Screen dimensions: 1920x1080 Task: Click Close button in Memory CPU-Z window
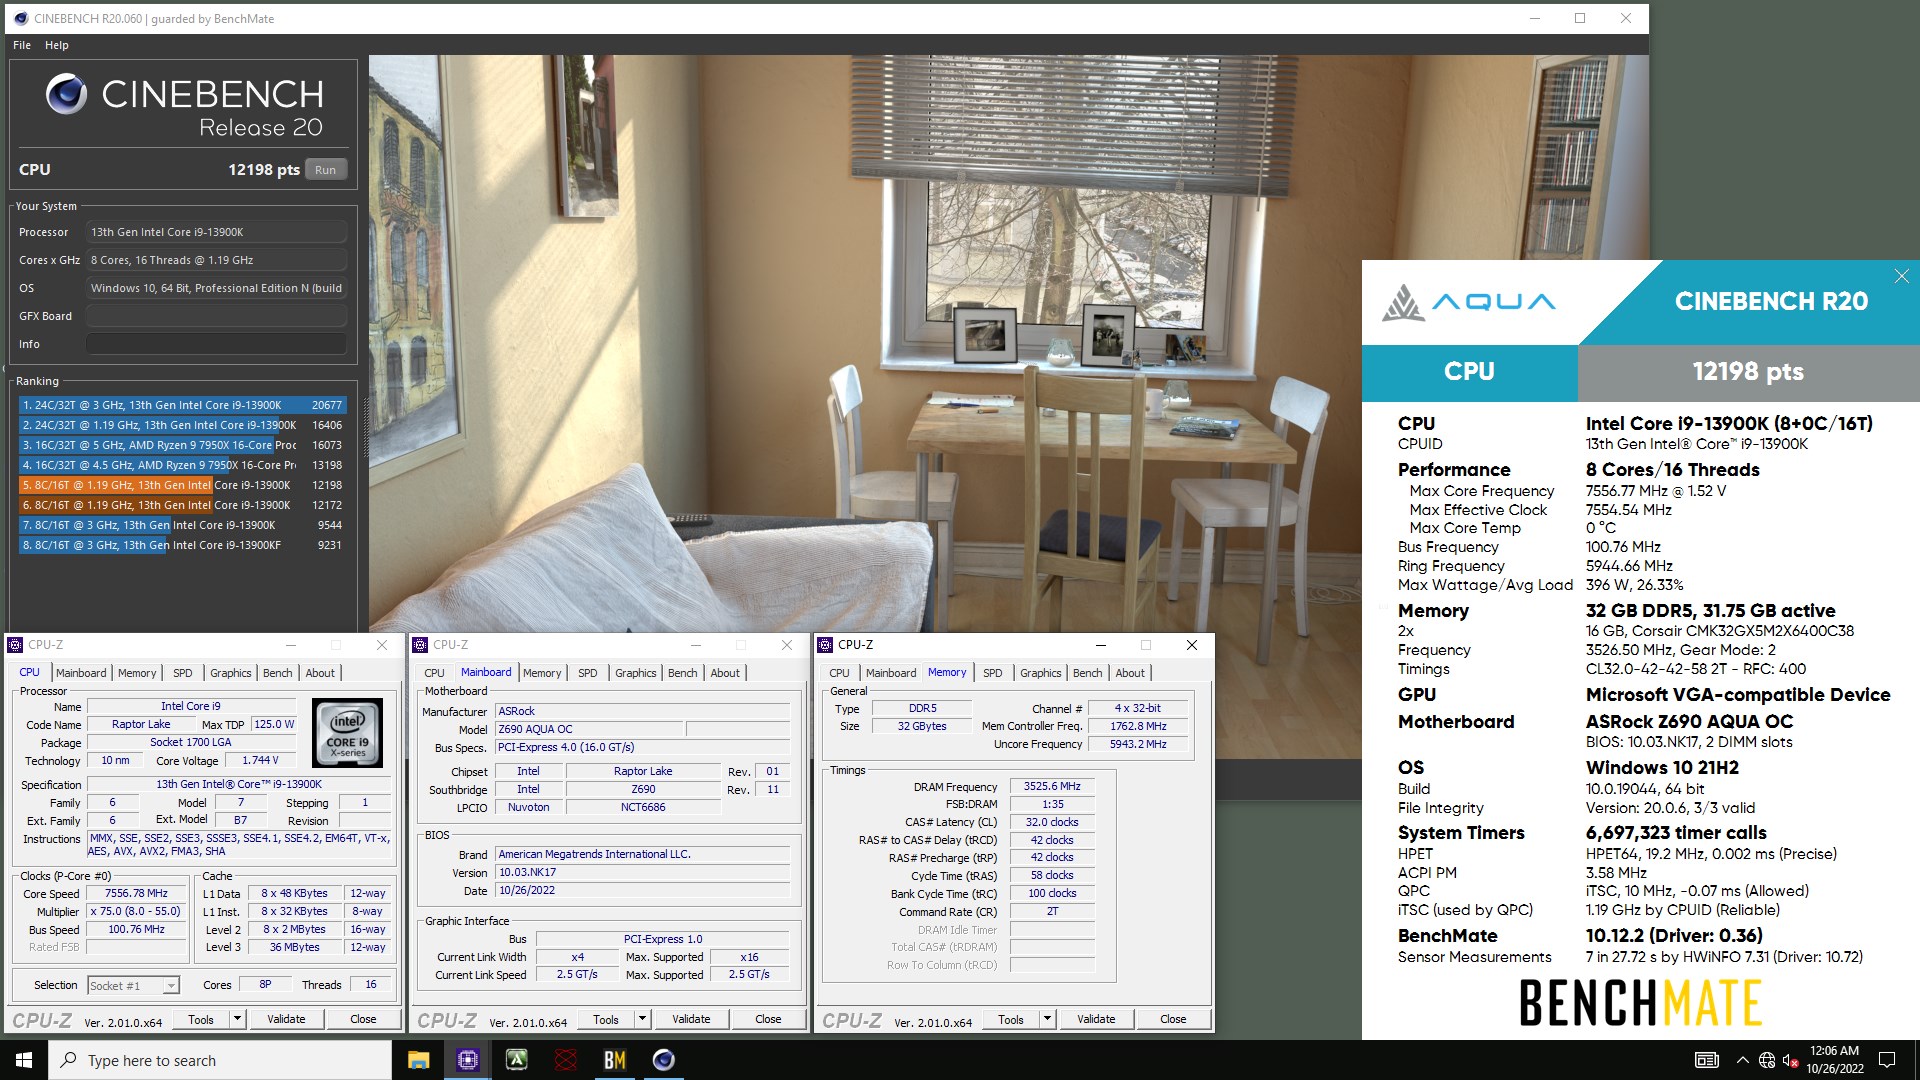click(x=1173, y=1019)
